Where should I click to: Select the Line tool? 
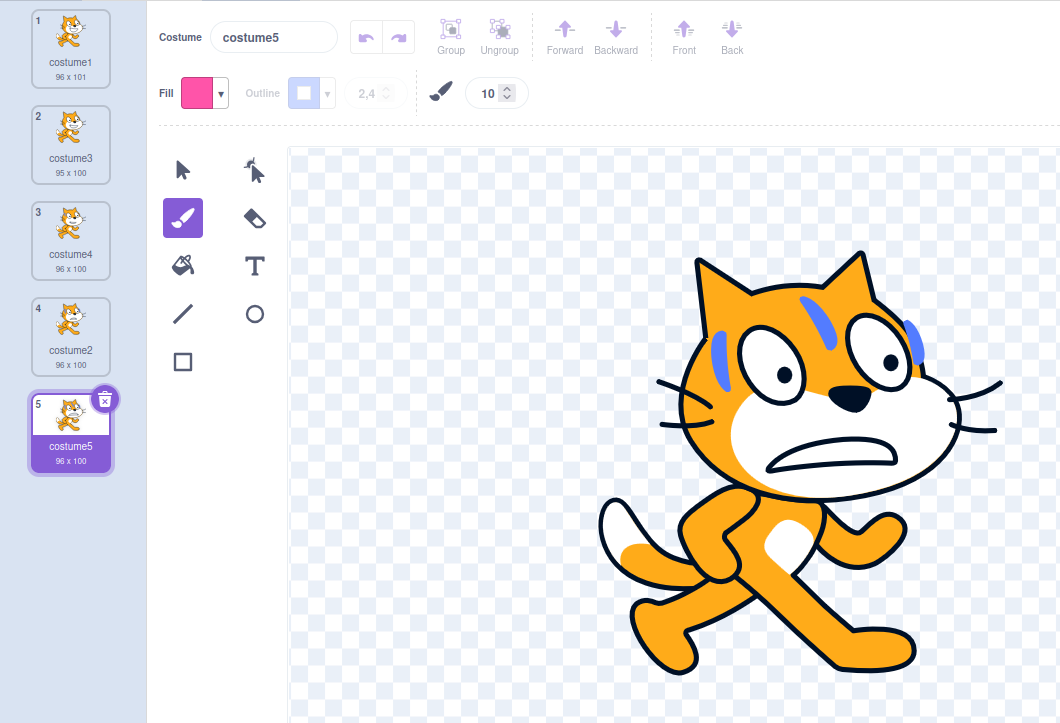pyautogui.click(x=183, y=314)
